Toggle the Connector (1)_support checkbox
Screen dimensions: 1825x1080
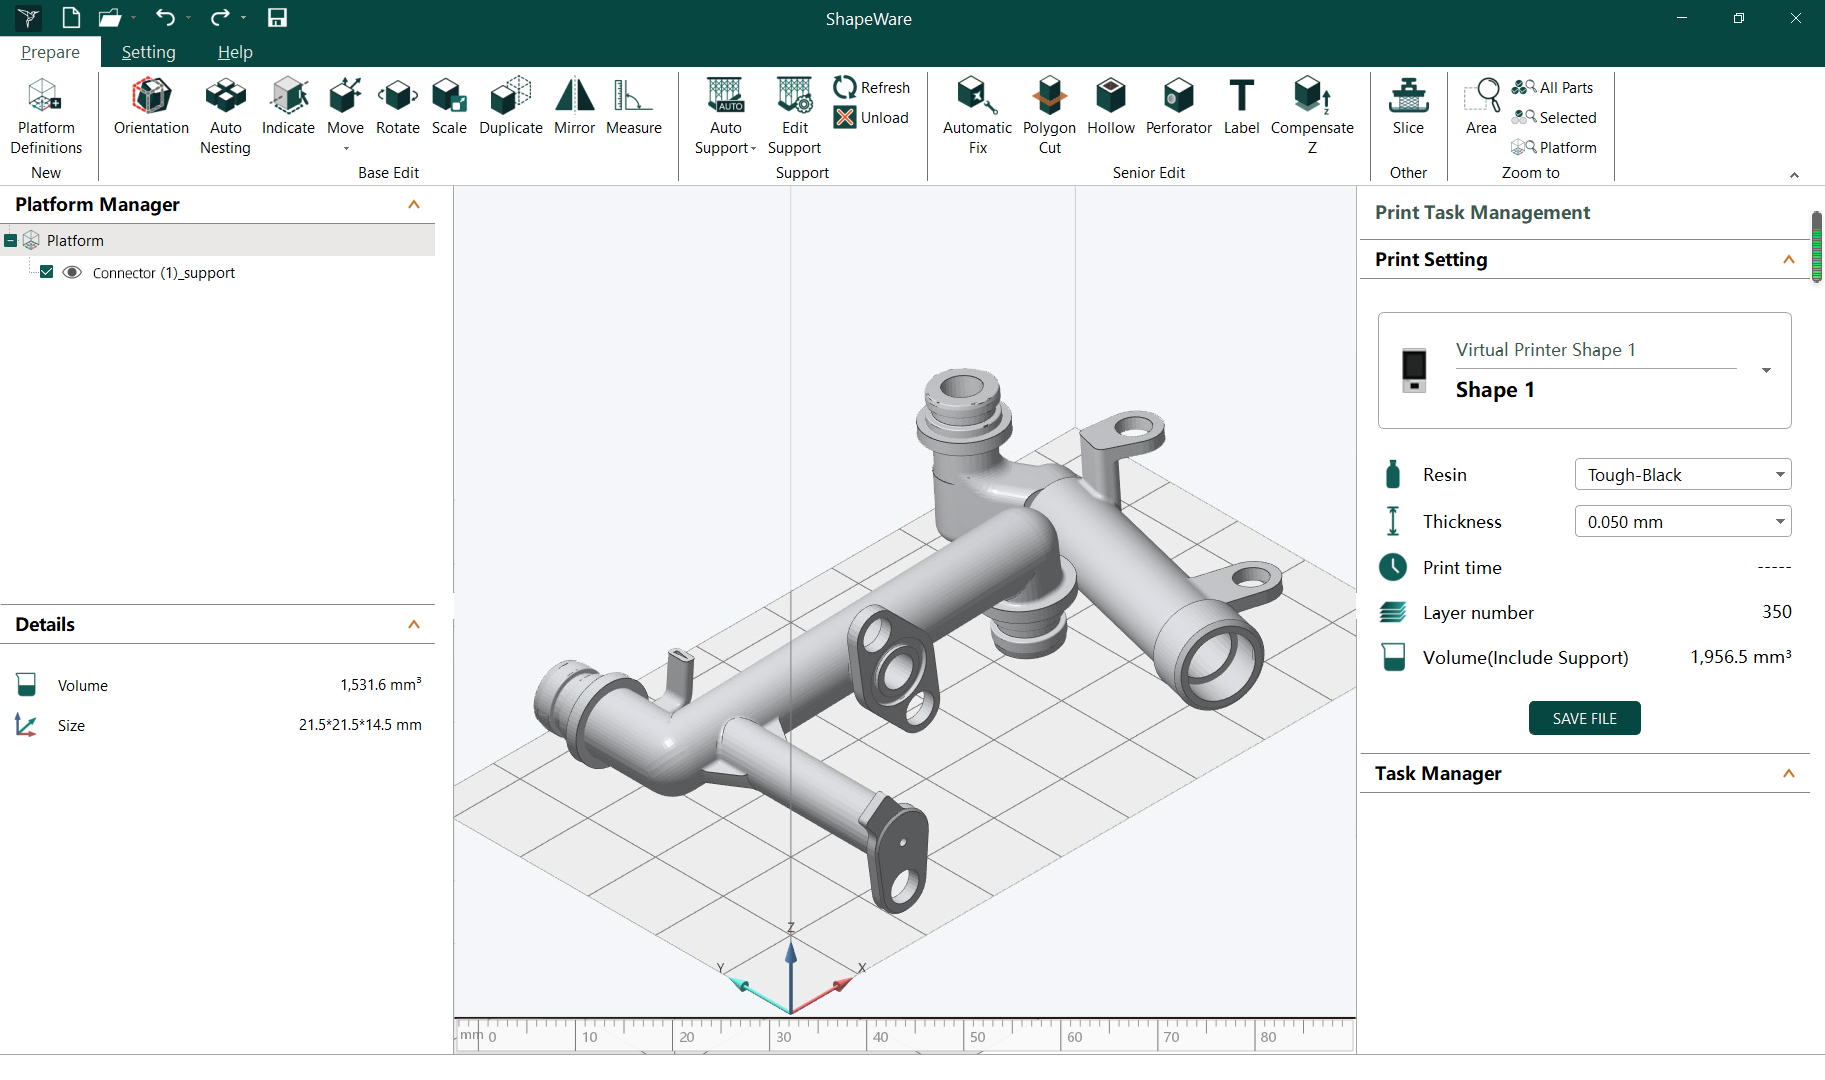[x=46, y=271]
